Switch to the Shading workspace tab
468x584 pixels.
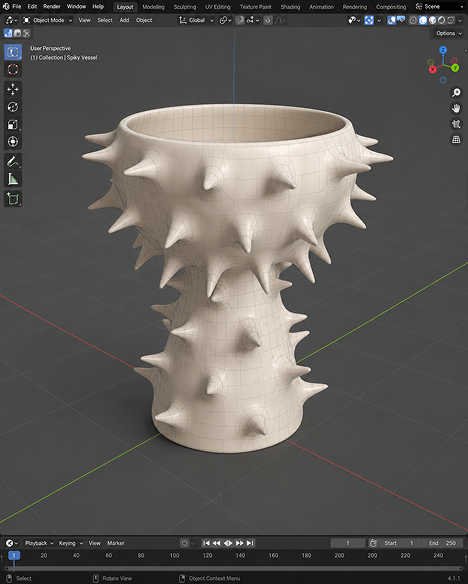pyautogui.click(x=290, y=7)
